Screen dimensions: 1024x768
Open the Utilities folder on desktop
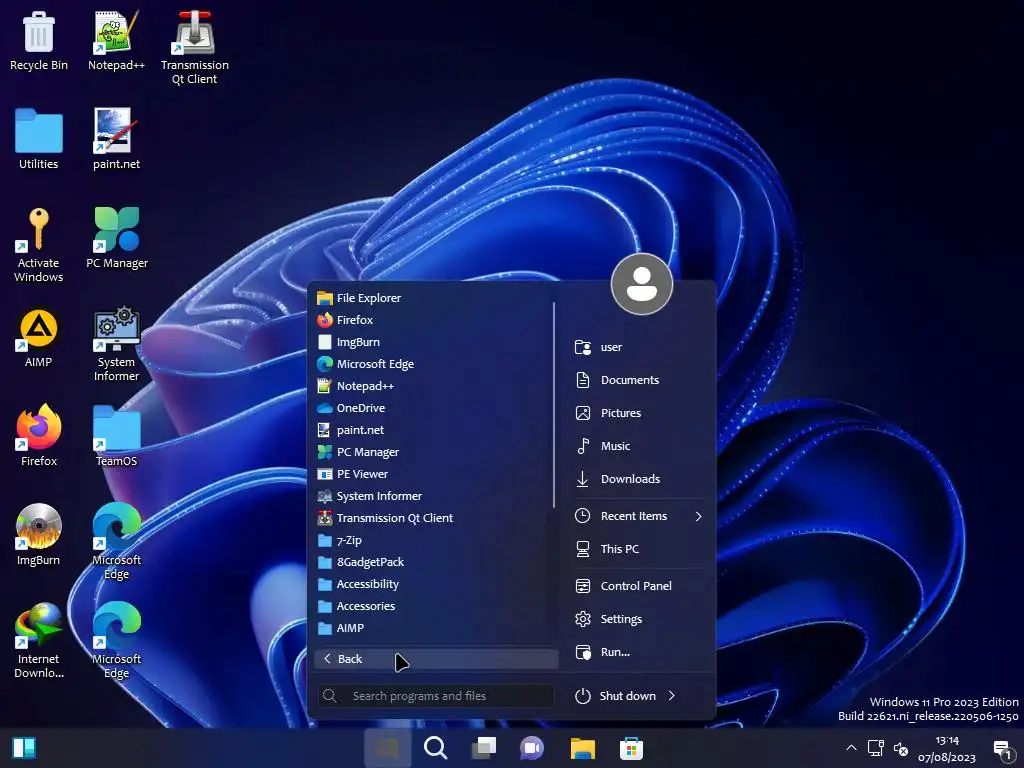click(x=39, y=139)
